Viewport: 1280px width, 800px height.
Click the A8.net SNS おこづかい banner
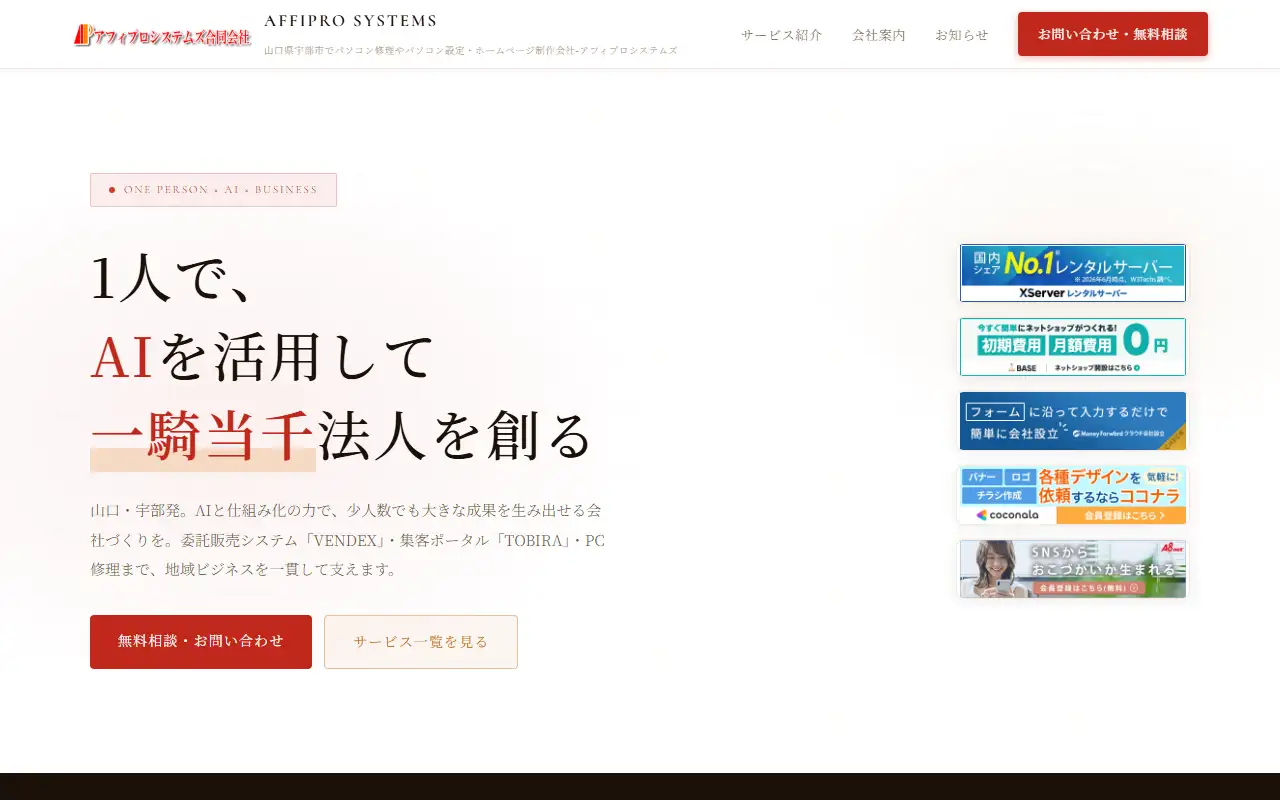click(x=1073, y=569)
